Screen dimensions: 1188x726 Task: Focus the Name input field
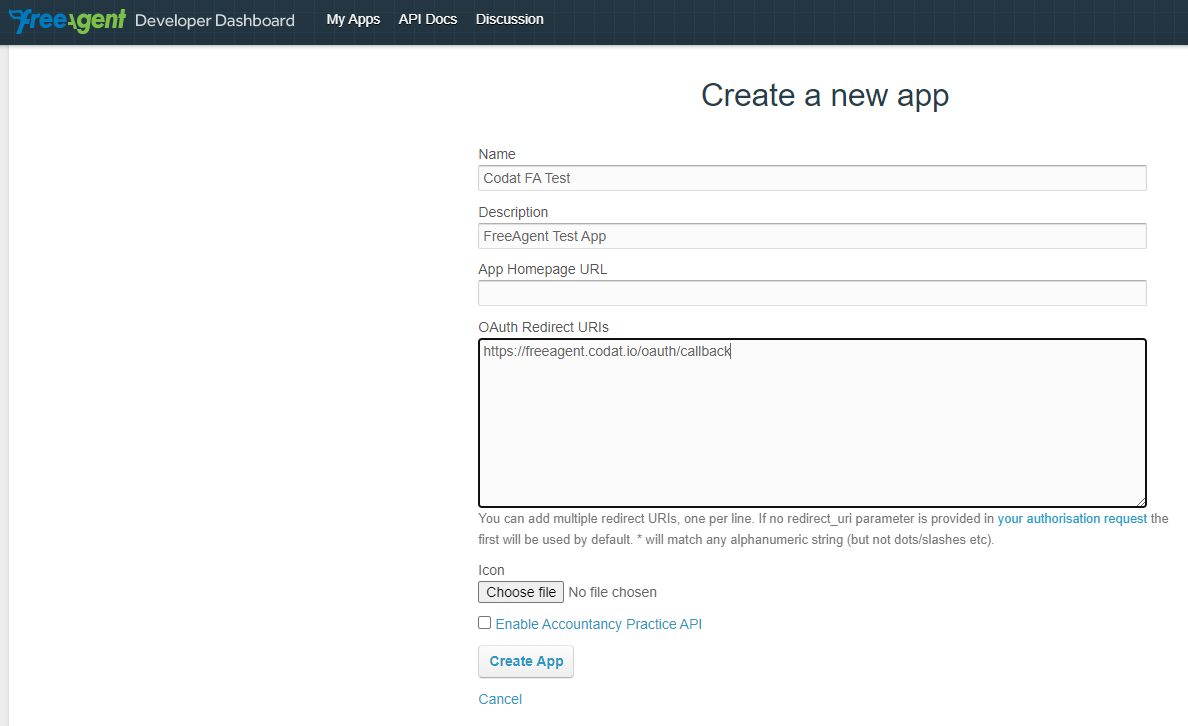(811, 178)
